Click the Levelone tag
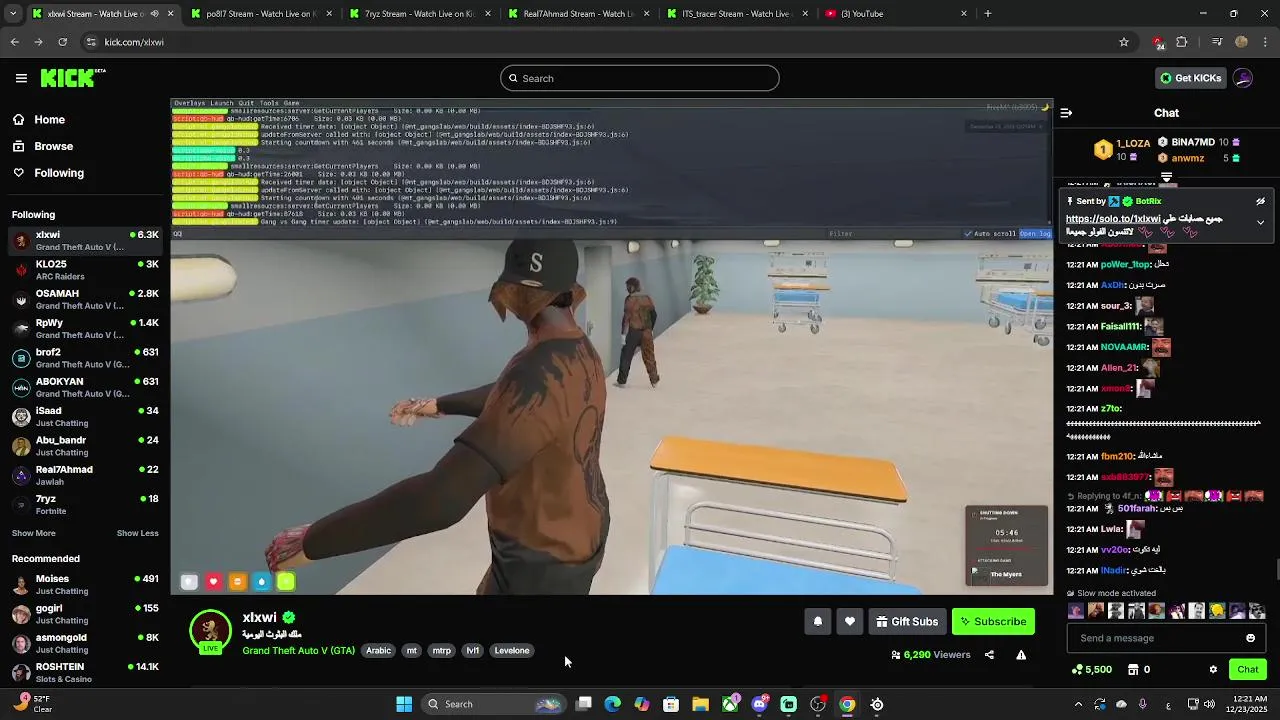 point(512,651)
